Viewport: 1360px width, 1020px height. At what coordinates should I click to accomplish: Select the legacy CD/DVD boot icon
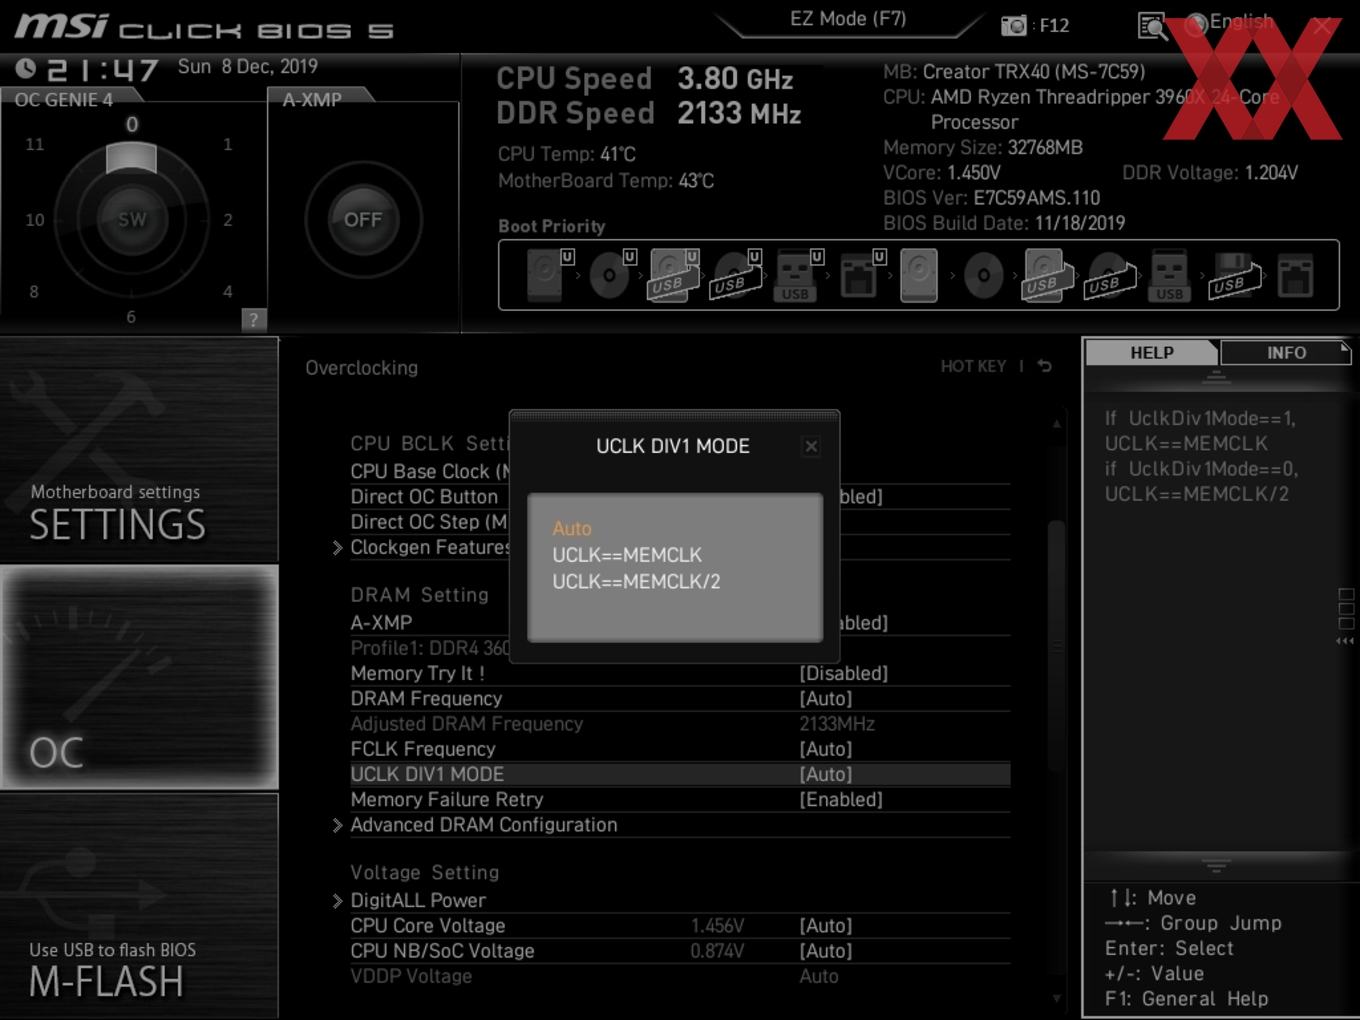click(x=983, y=275)
